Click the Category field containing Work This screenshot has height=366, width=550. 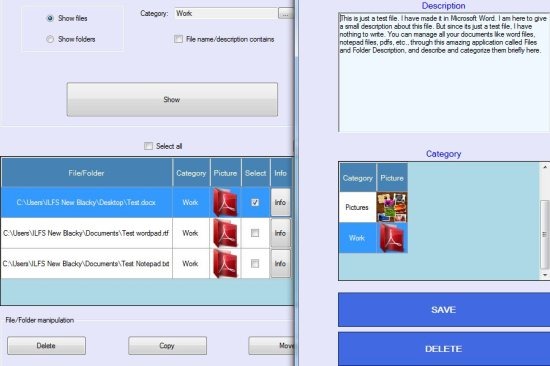226,13
